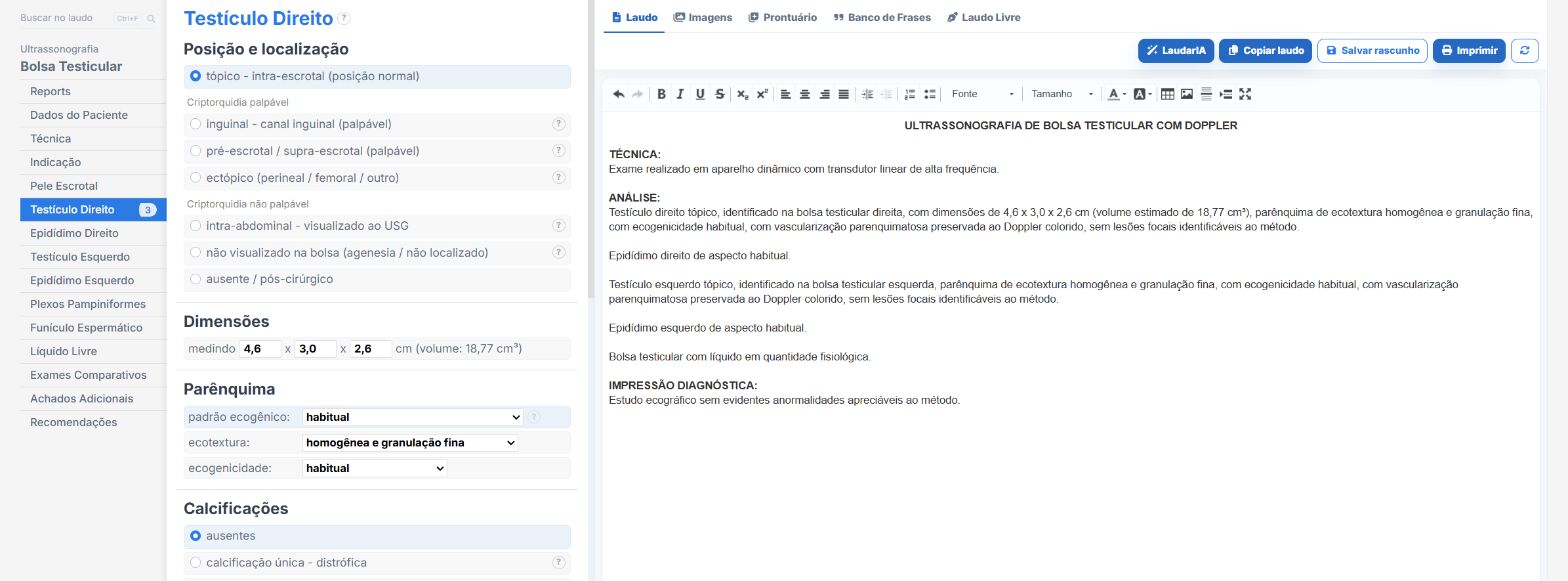Image resolution: width=1568 pixels, height=581 pixels.
Task: Open the Tamanho font size dropdown
Action: pos(1062,94)
